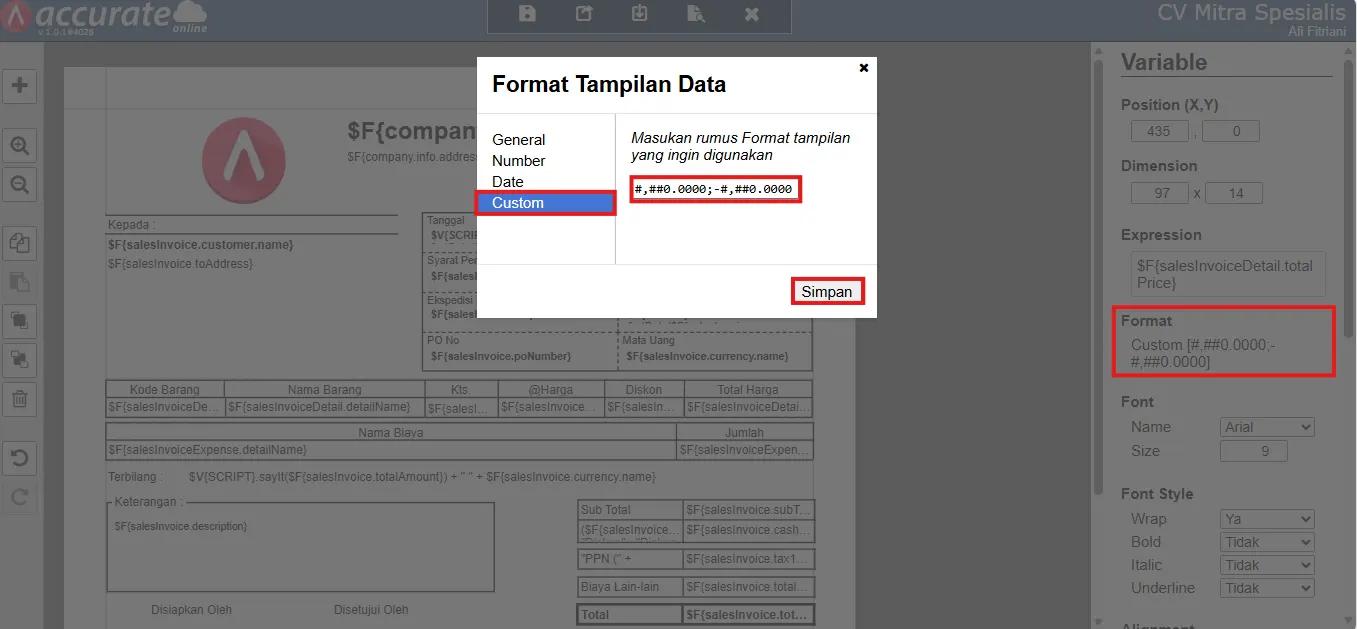Screen dimensions: 1357x629
Task: Select the Date format category
Action: pyautogui.click(x=508, y=182)
